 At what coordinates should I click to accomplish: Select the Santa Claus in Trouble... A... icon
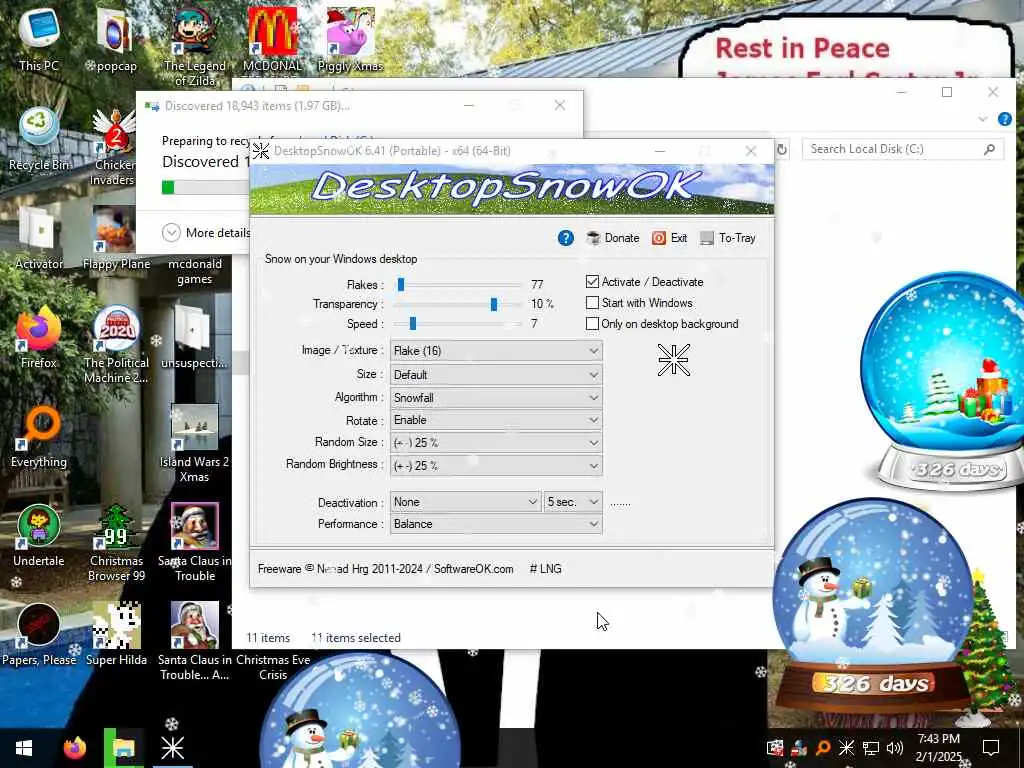click(194, 643)
